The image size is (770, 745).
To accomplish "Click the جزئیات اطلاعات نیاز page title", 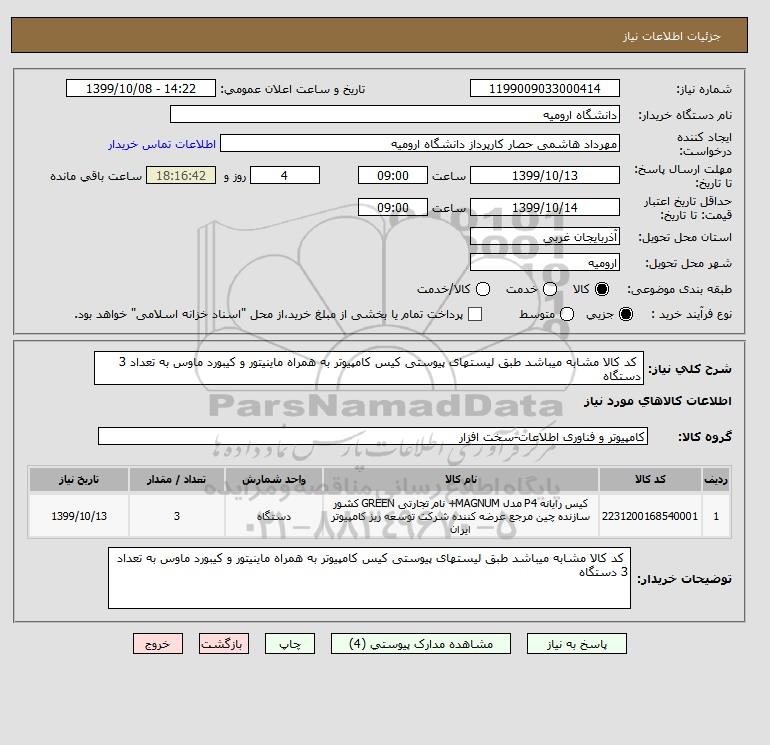I will pos(671,36).
